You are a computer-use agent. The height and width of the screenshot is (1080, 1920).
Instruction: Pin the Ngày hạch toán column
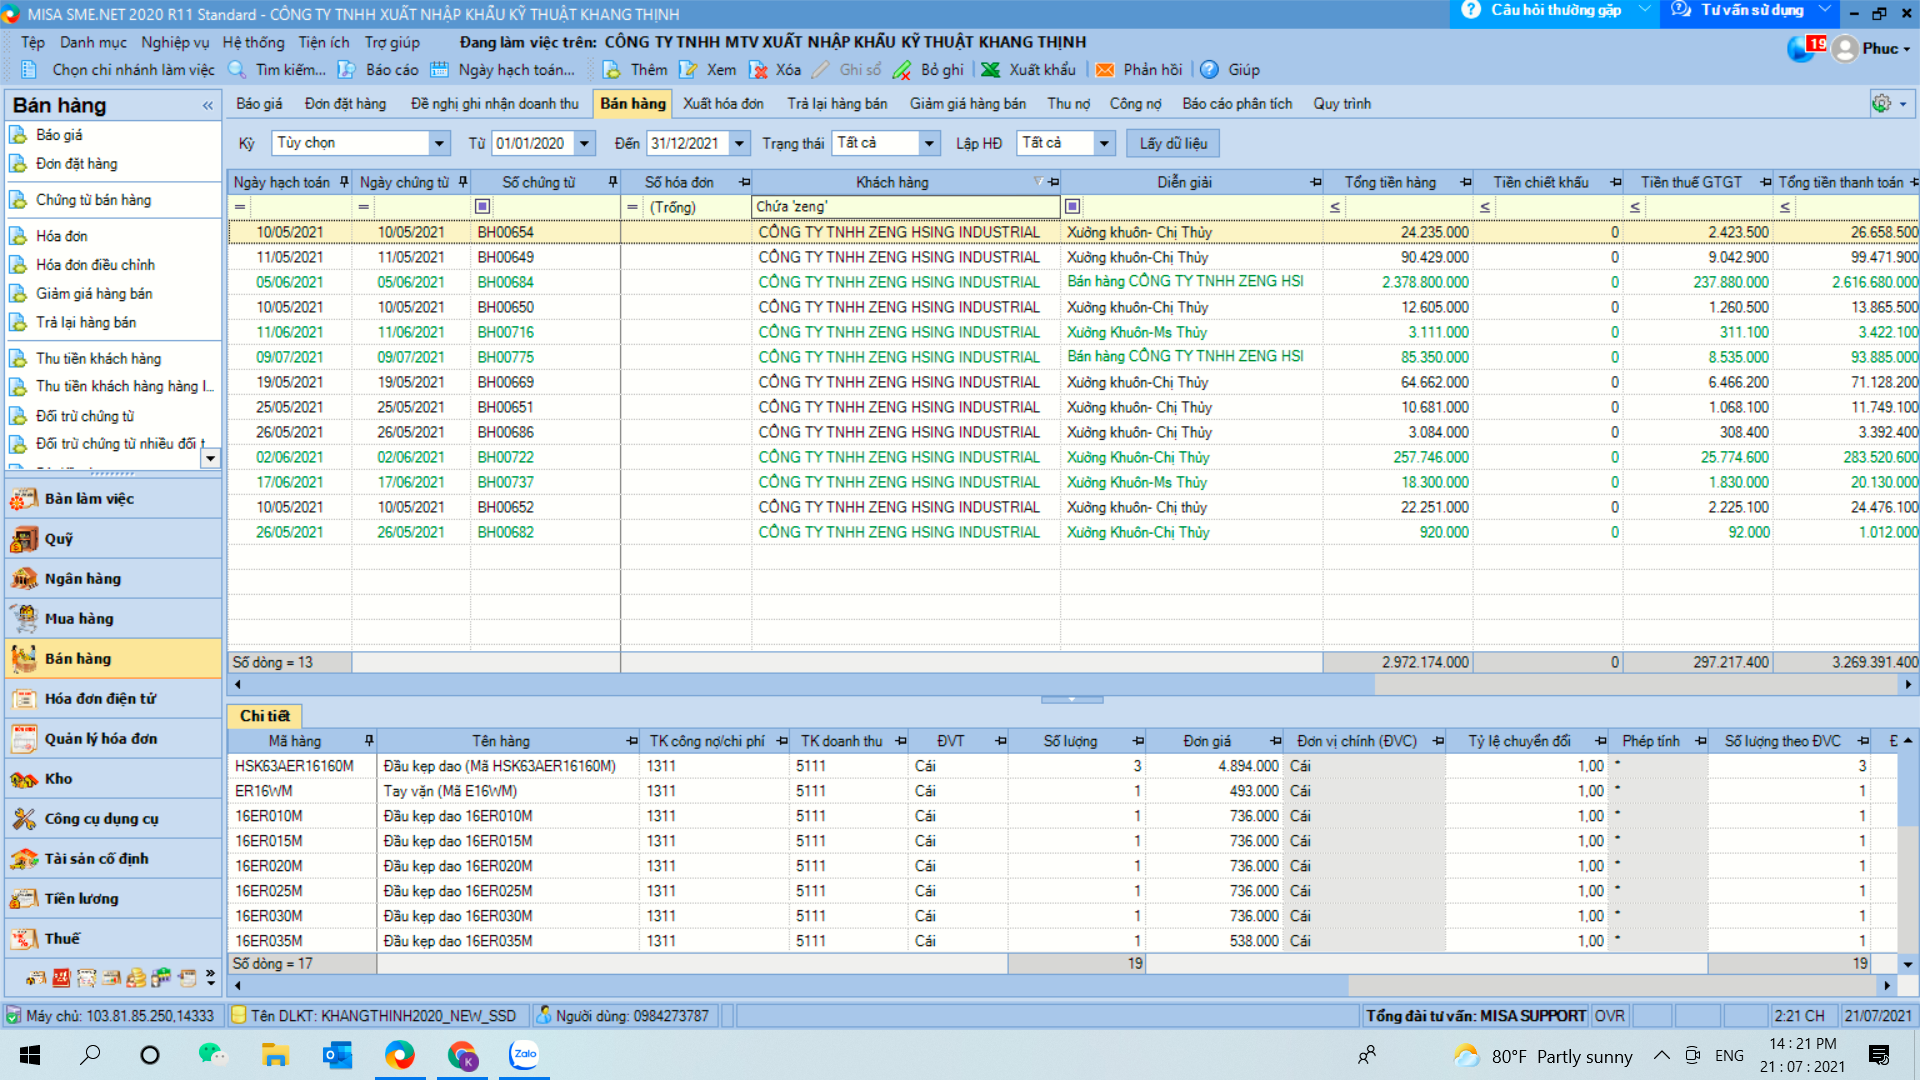[344, 182]
